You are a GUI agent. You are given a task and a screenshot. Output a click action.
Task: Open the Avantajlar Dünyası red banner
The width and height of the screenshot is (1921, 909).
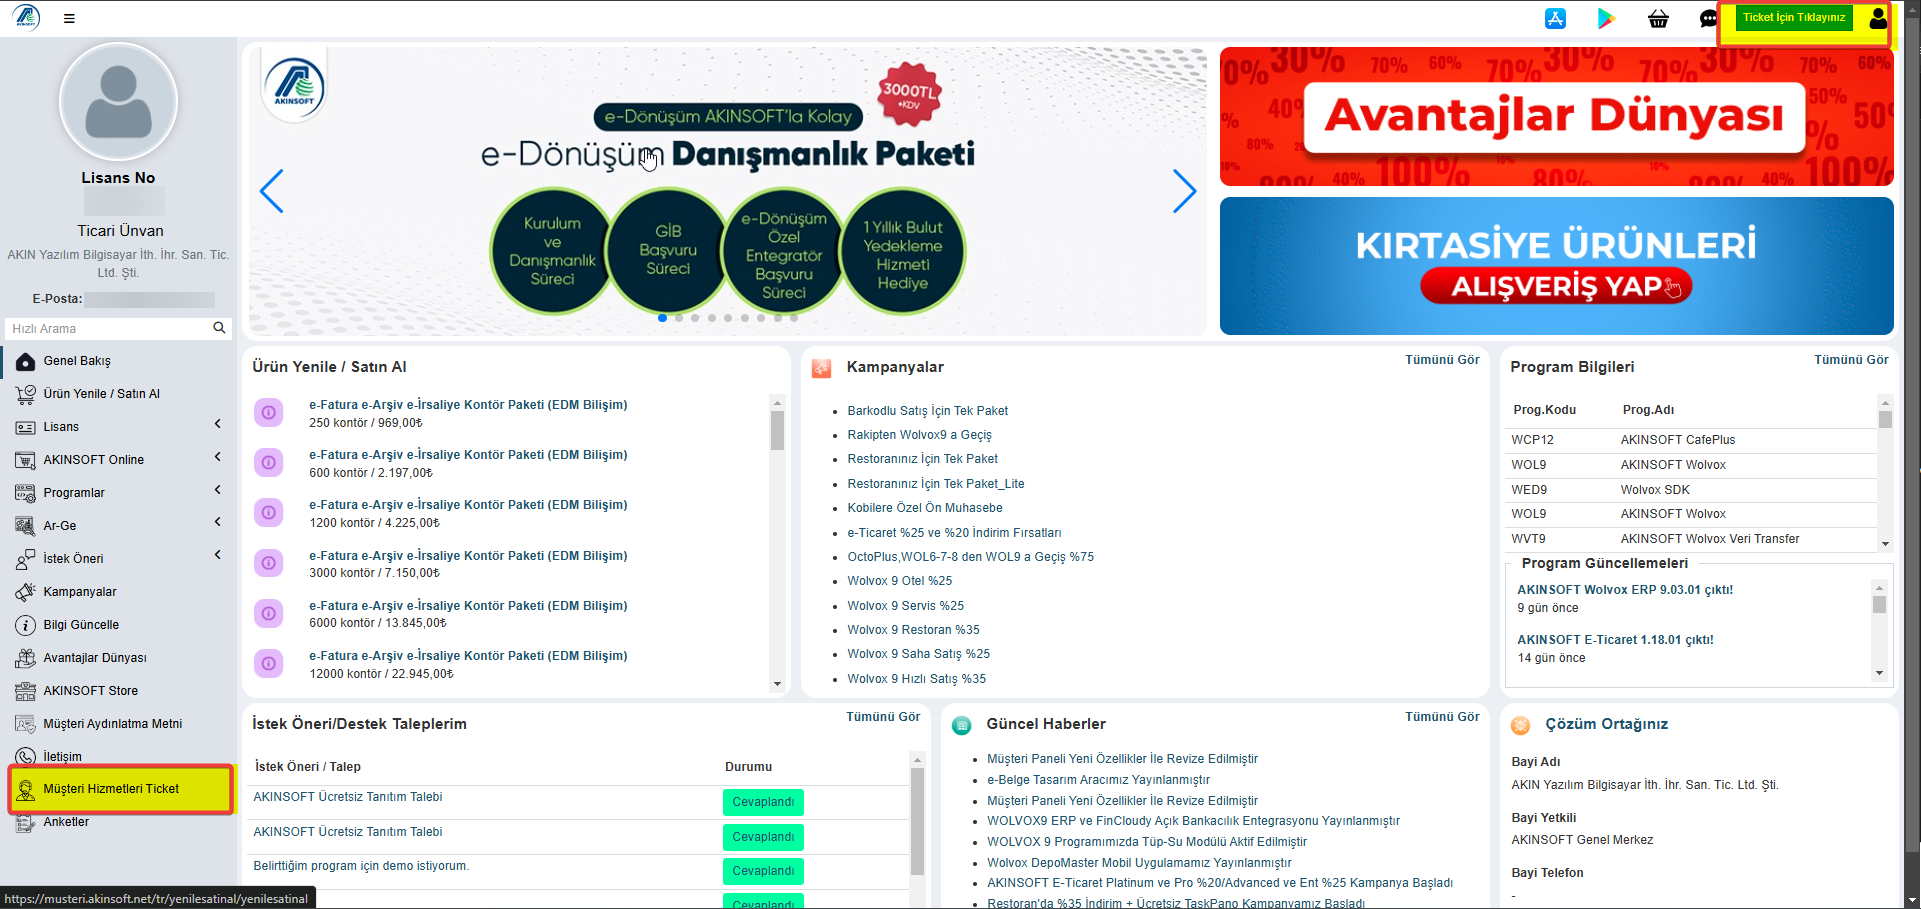tap(1556, 116)
